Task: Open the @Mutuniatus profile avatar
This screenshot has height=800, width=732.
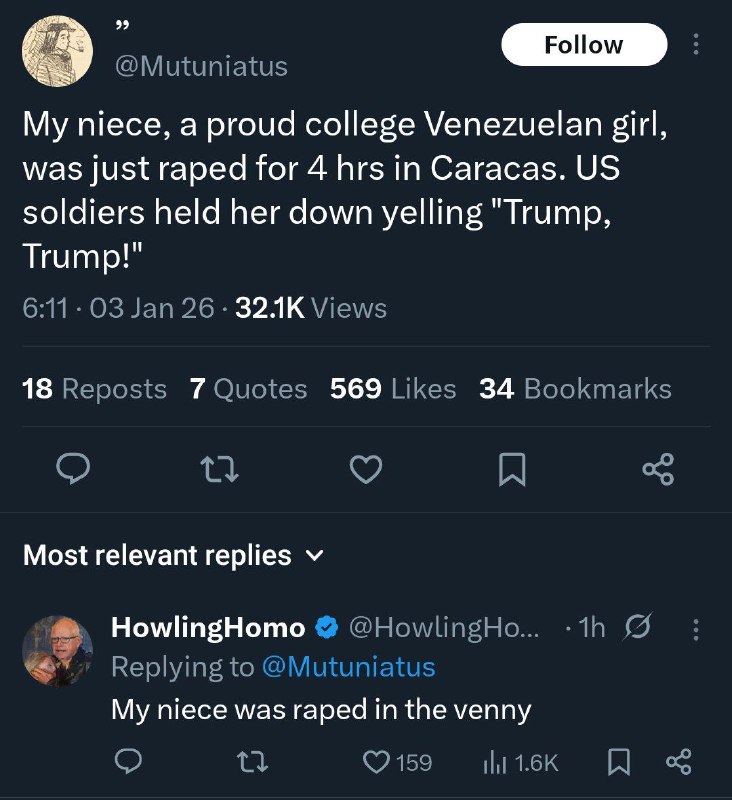Action: click(x=58, y=51)
